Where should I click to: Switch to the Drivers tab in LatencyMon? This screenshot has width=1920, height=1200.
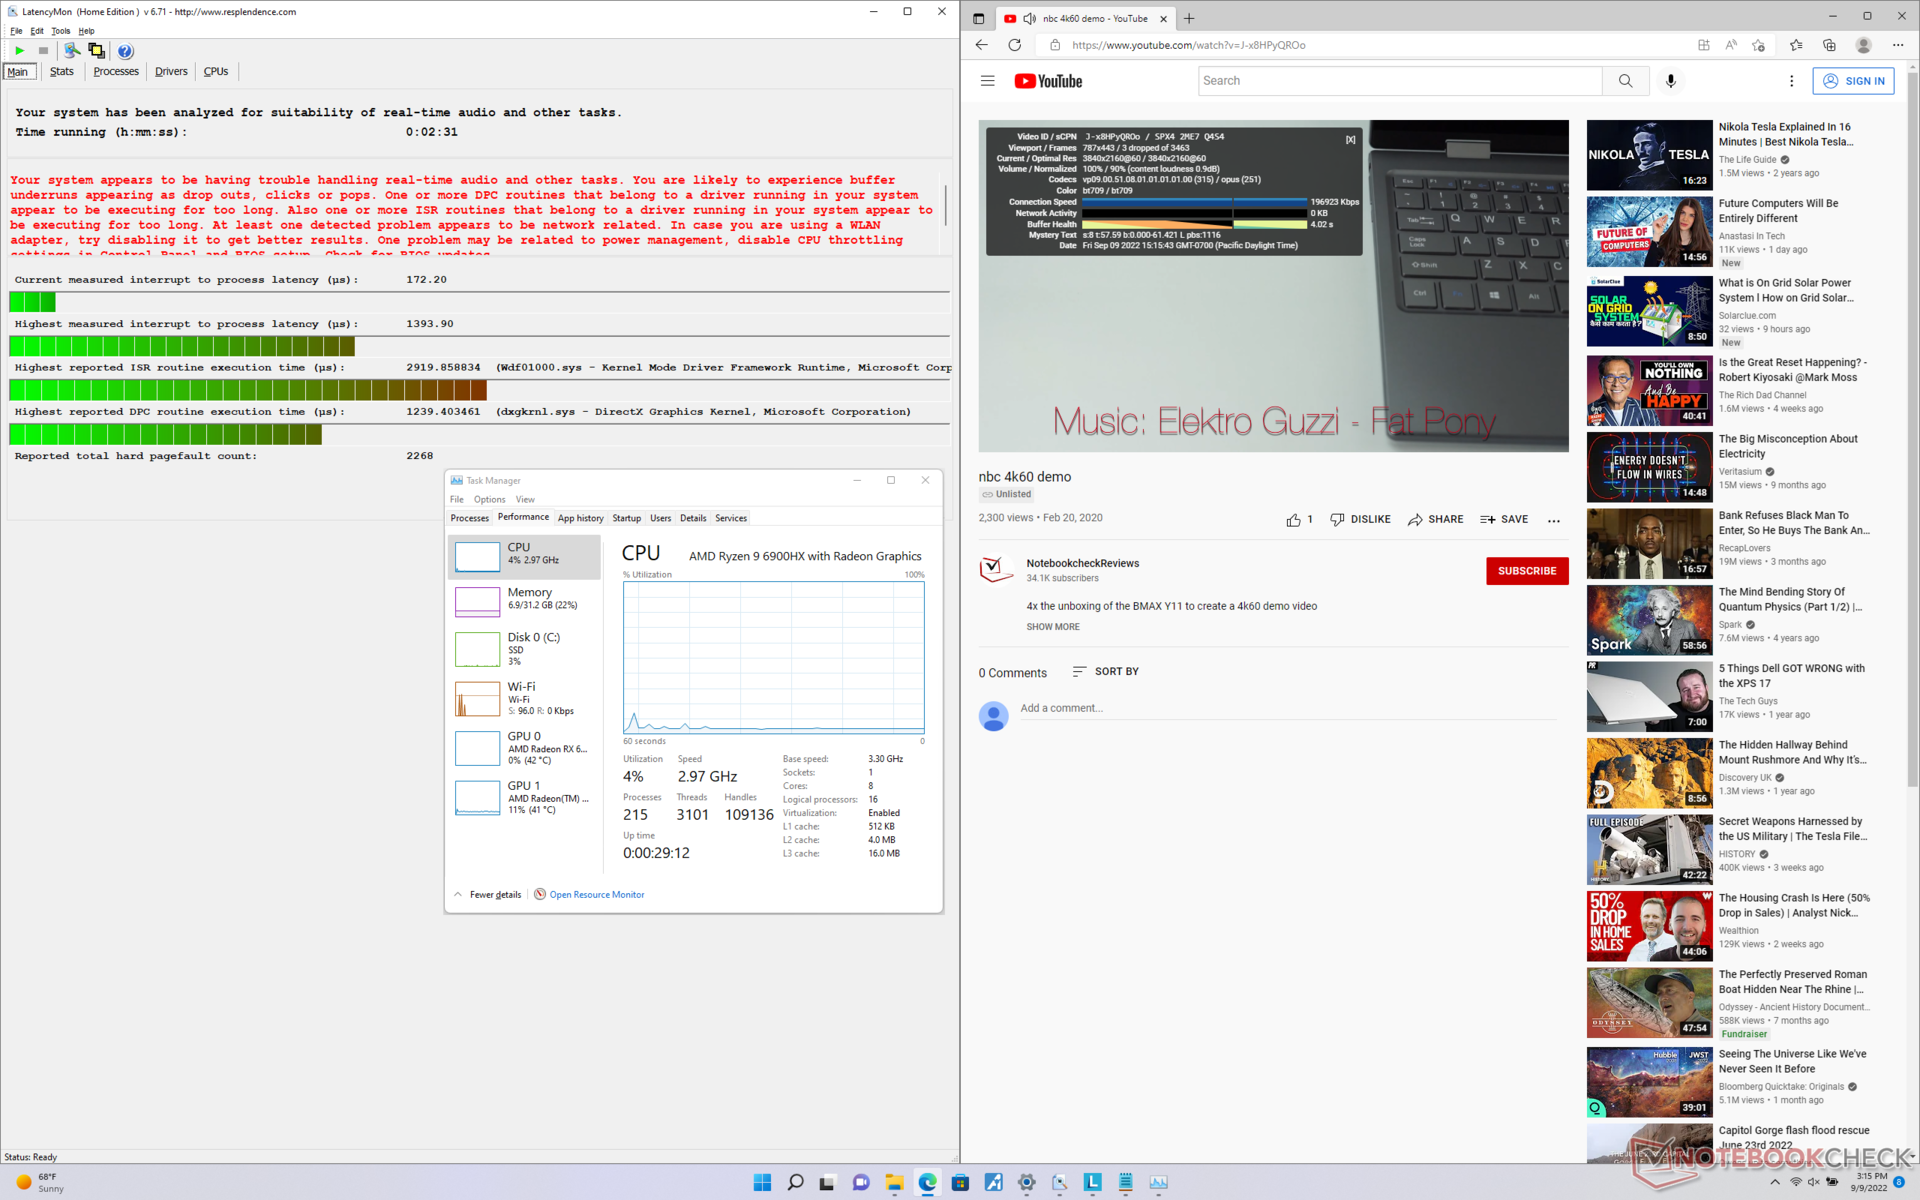click(x=171, y=72)
